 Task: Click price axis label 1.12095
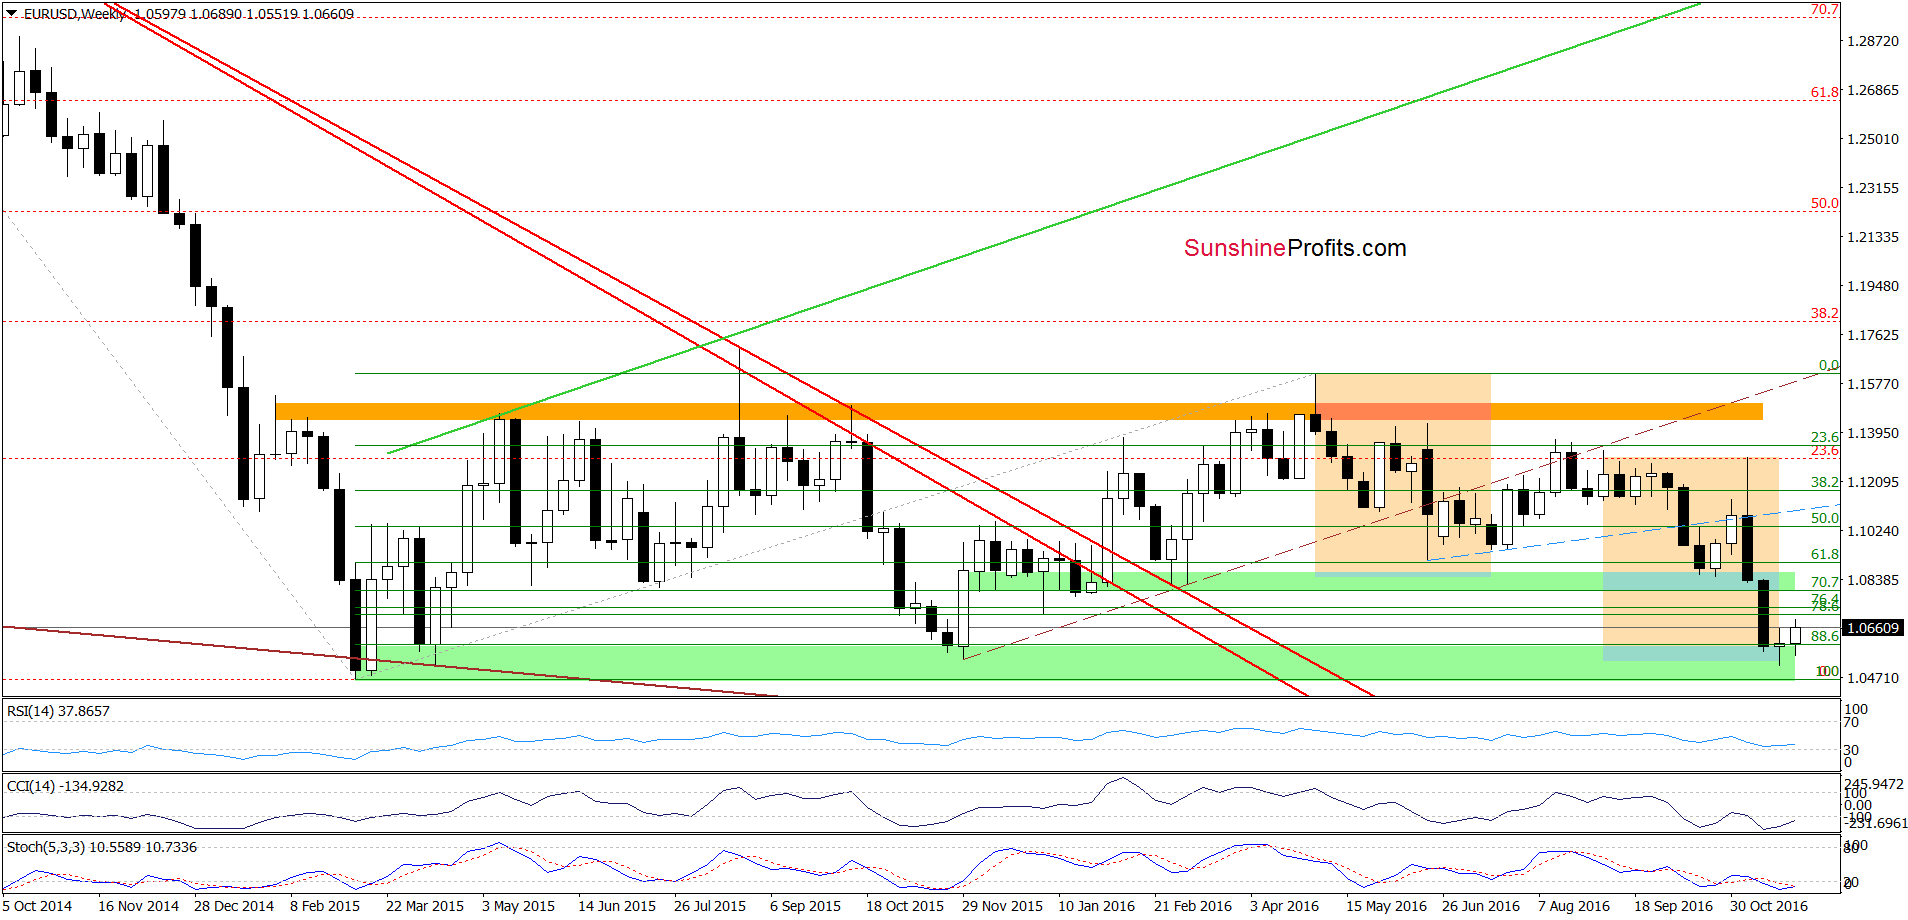(x=1872, y=482)
